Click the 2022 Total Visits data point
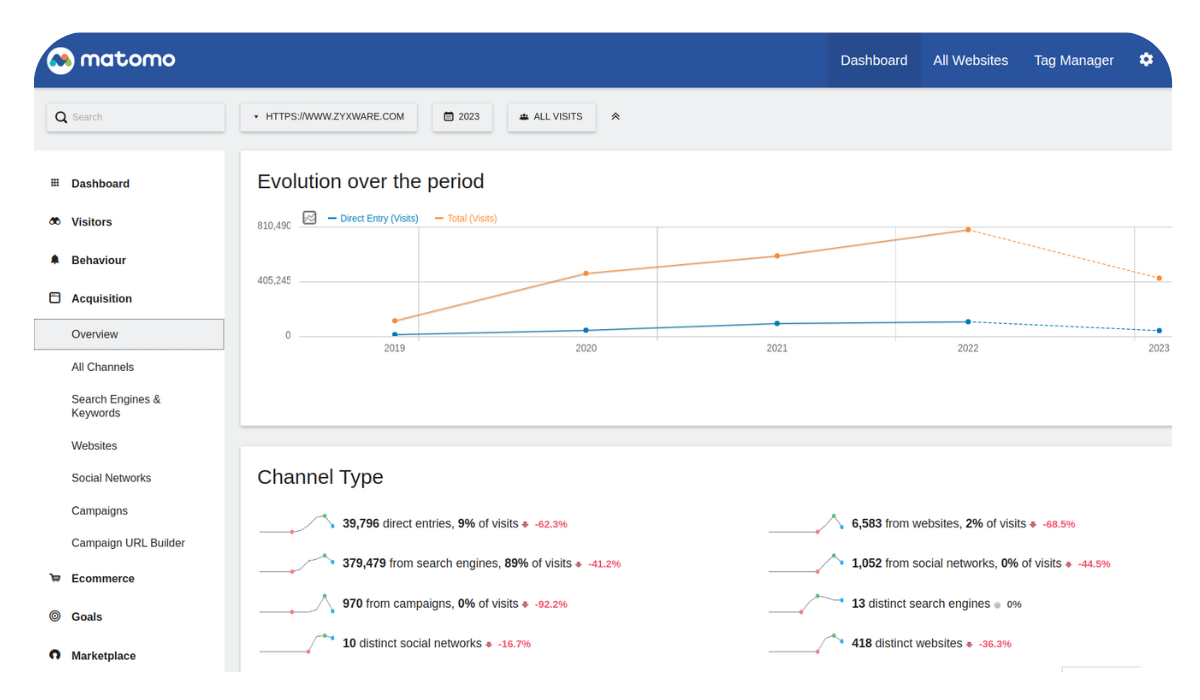The width and height of the screenshot is (1200, 700). [x=968, y=230]
